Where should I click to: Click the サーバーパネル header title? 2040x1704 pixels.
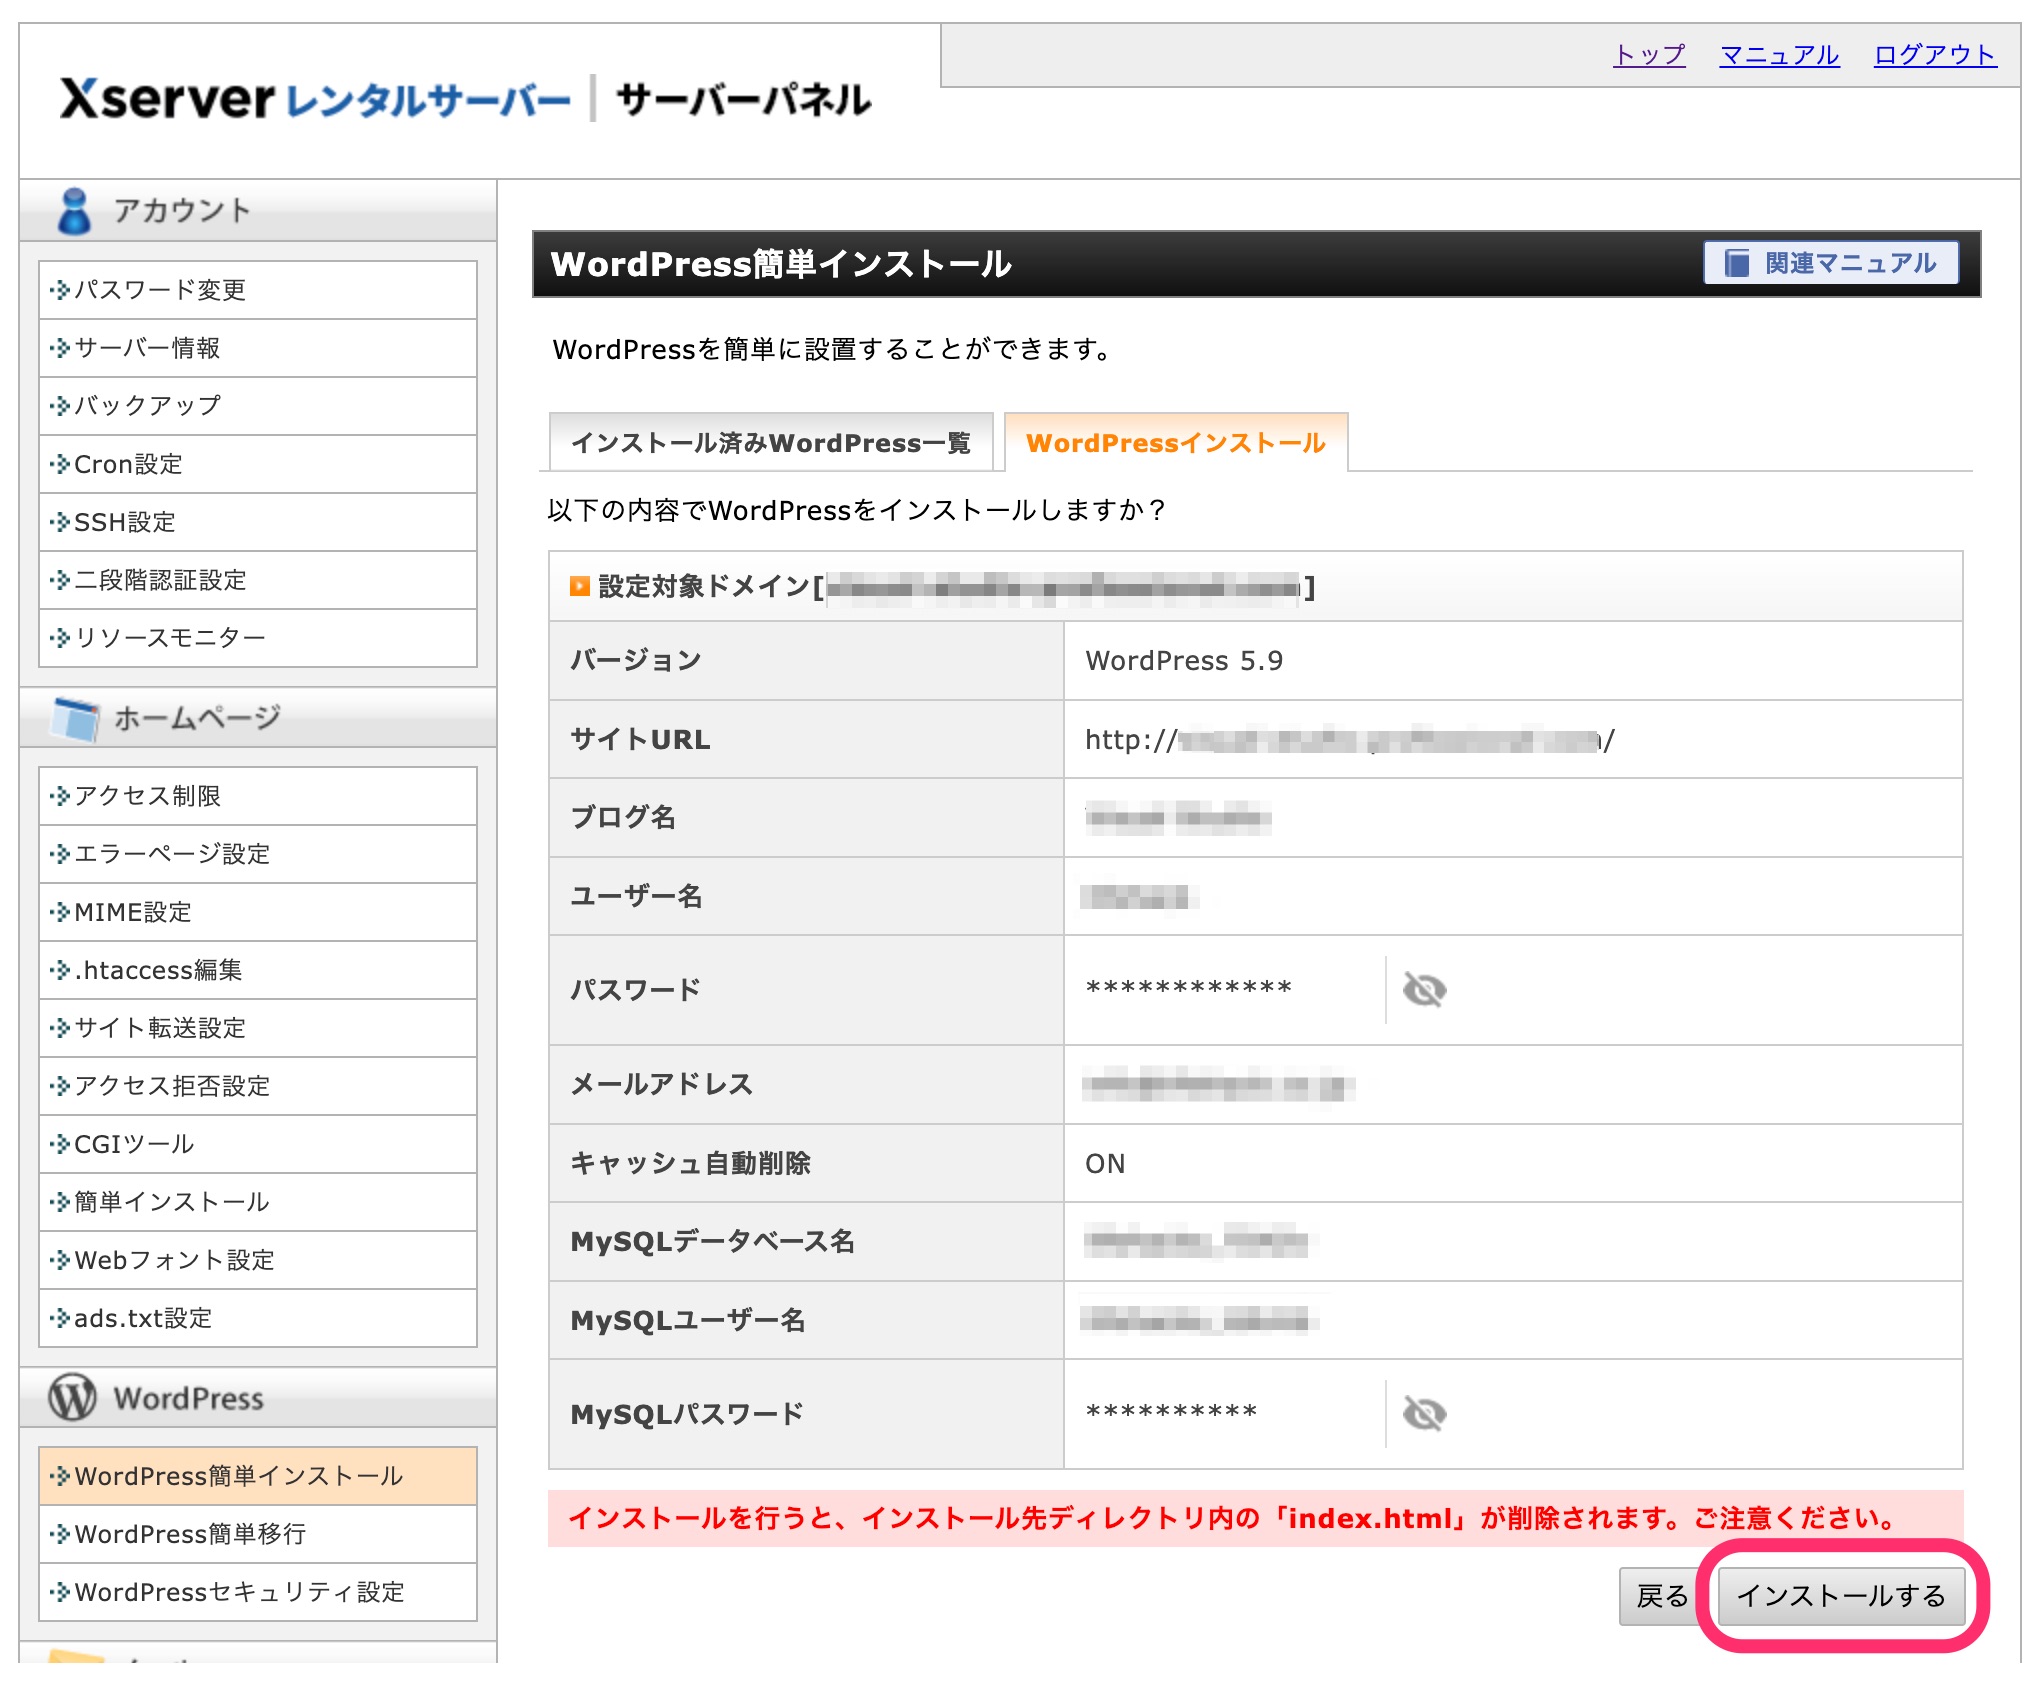[744, 99]
